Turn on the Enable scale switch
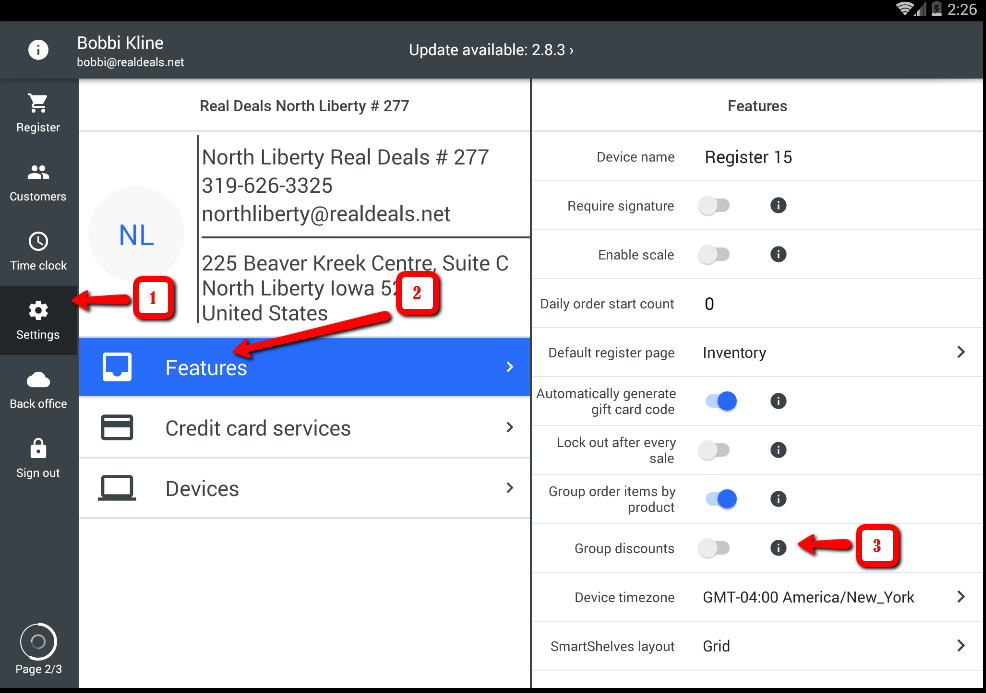 (714, 254)
